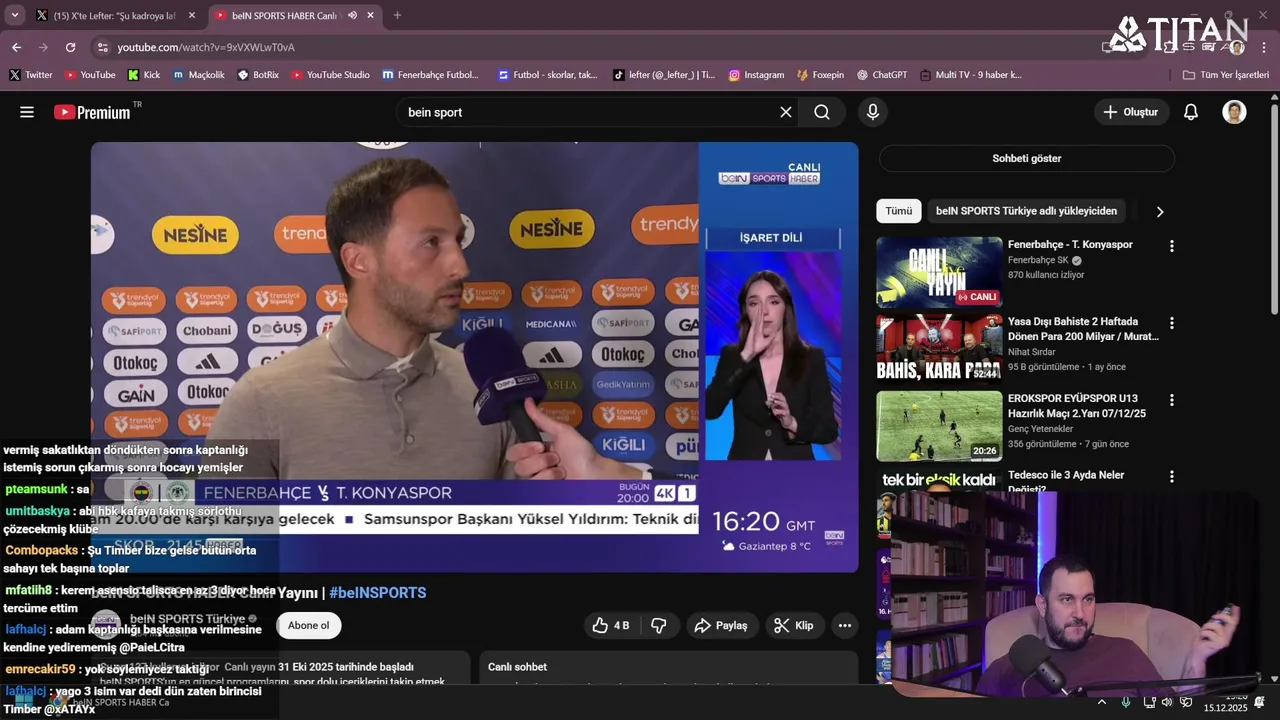Open the YouTube guide hamburger menu
The width and height of the screenshot is (1280, 720).
pyautogui.click(x=27, y=112)
